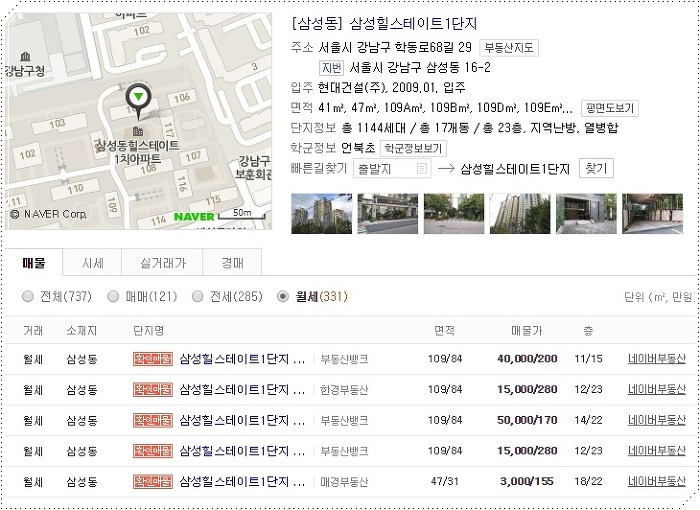Click the 출발지 input field
This screenshot has width=700, height=510.
coord(392,169)
